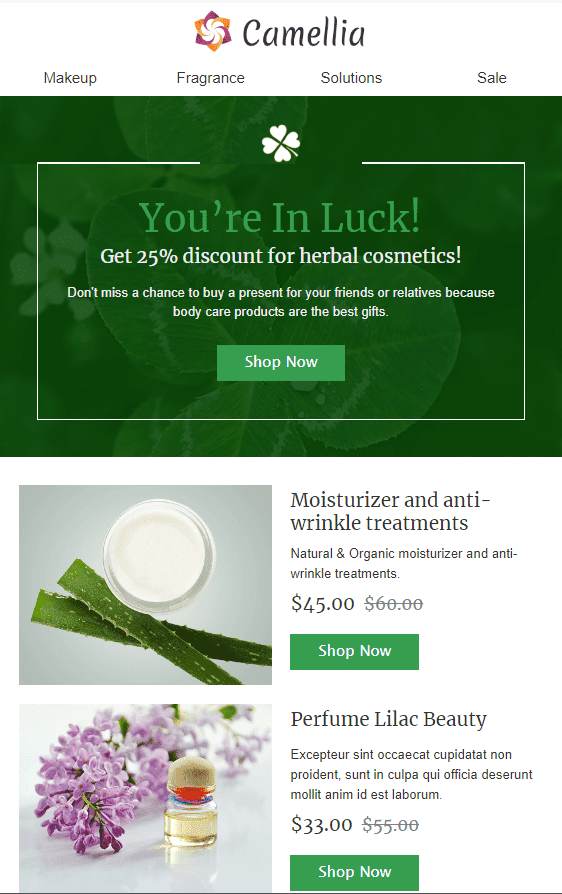Viewport: 562px width, 894px height.
Task: Open the Makeup menu item
Action: pyautogui.click(x=70, y=78)
